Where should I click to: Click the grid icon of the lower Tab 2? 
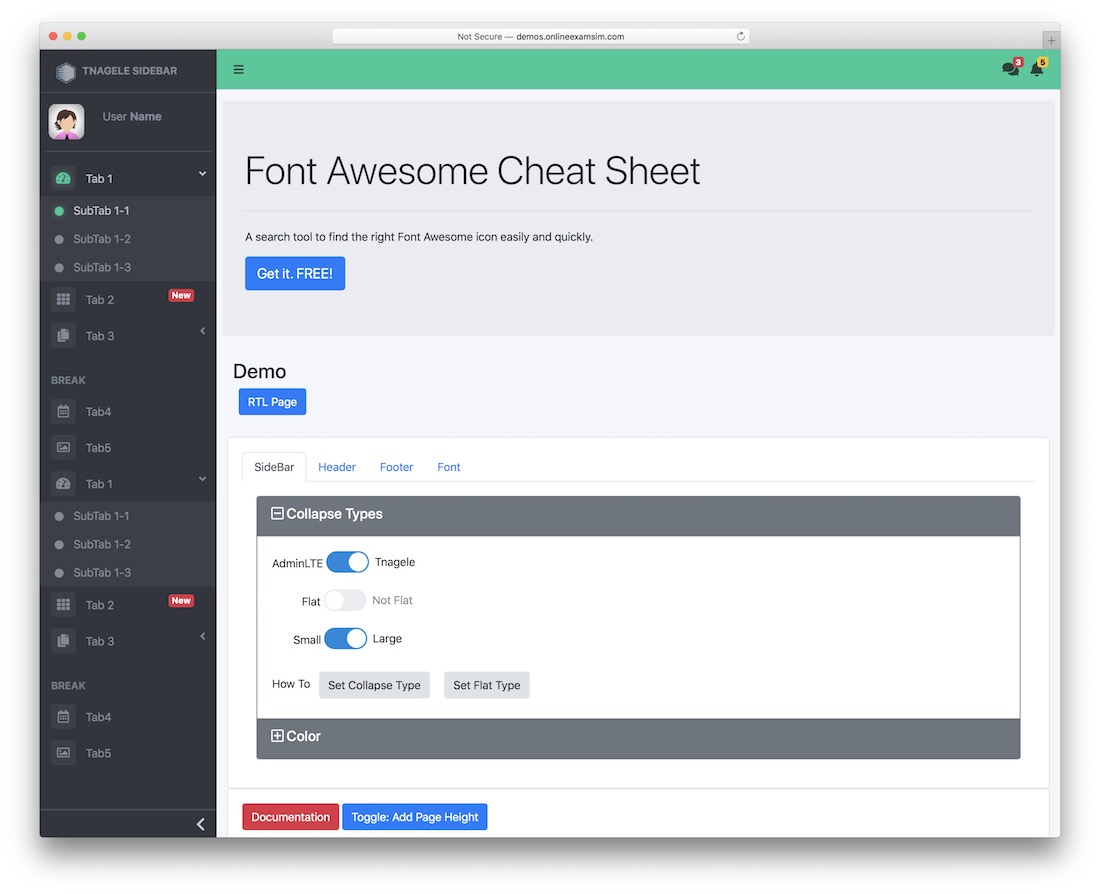[x=63, y=605]
